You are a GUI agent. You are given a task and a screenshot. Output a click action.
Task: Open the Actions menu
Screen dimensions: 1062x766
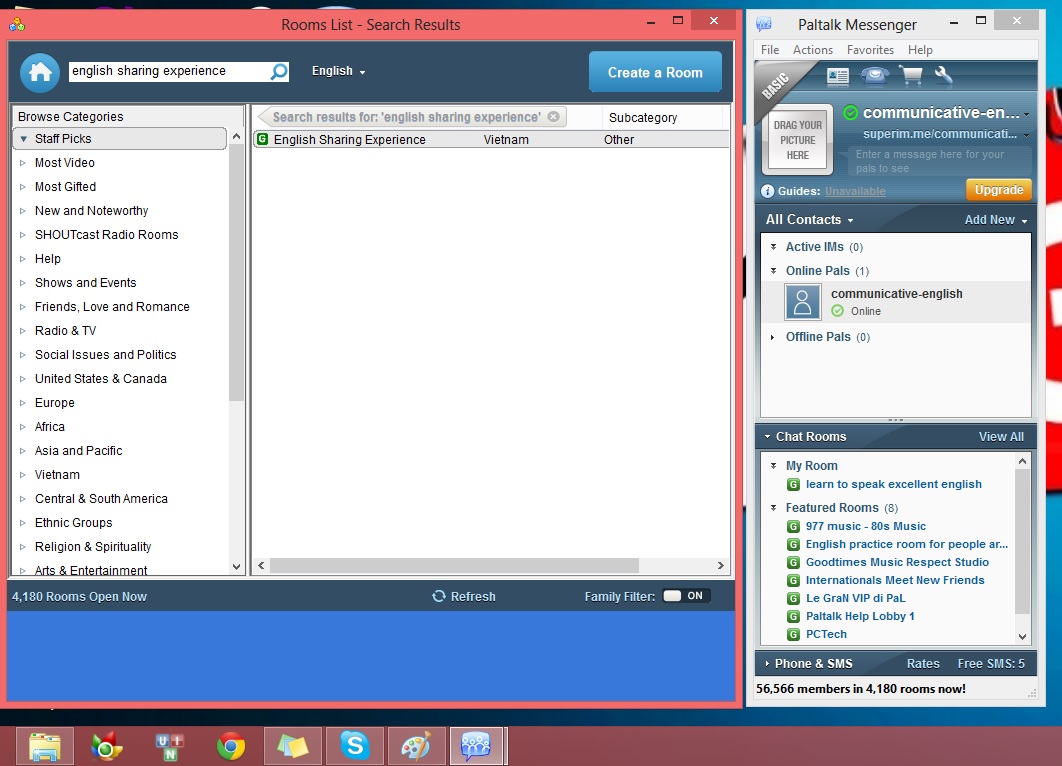pos(813,49)
